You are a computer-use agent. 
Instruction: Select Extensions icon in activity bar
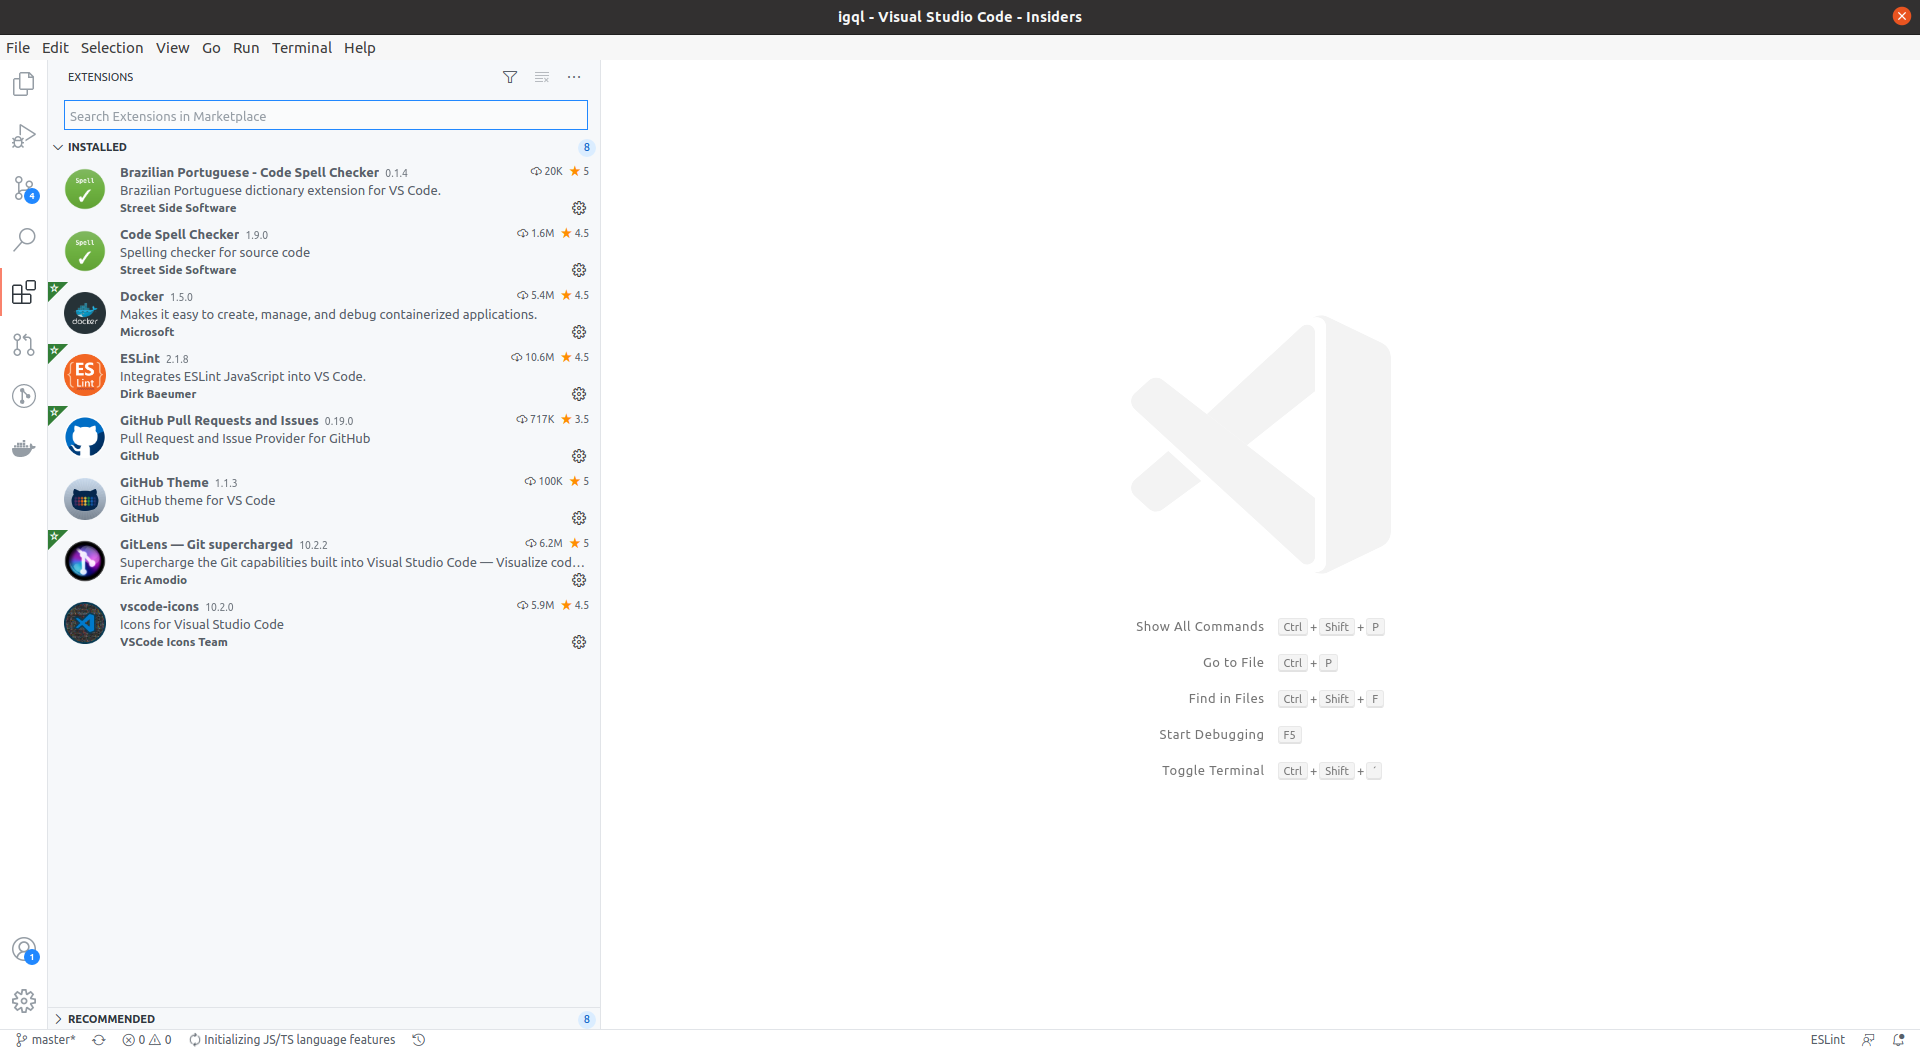click(x=24, y=292)
